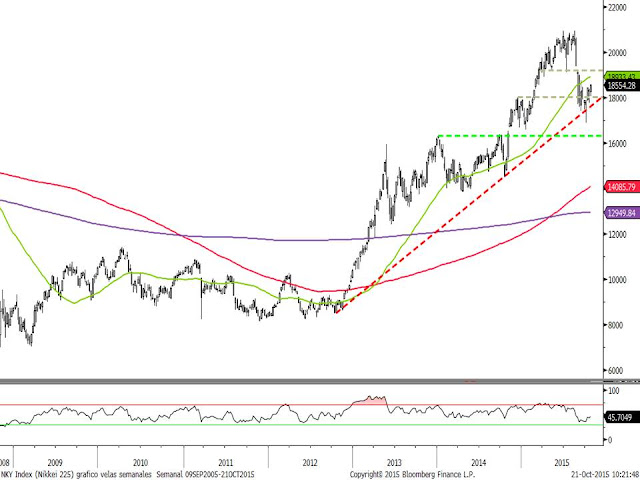The height and width of the screenshot is (480, 640).
Task: Click the 2009 year label on time axis
Action: click(55, 463)
